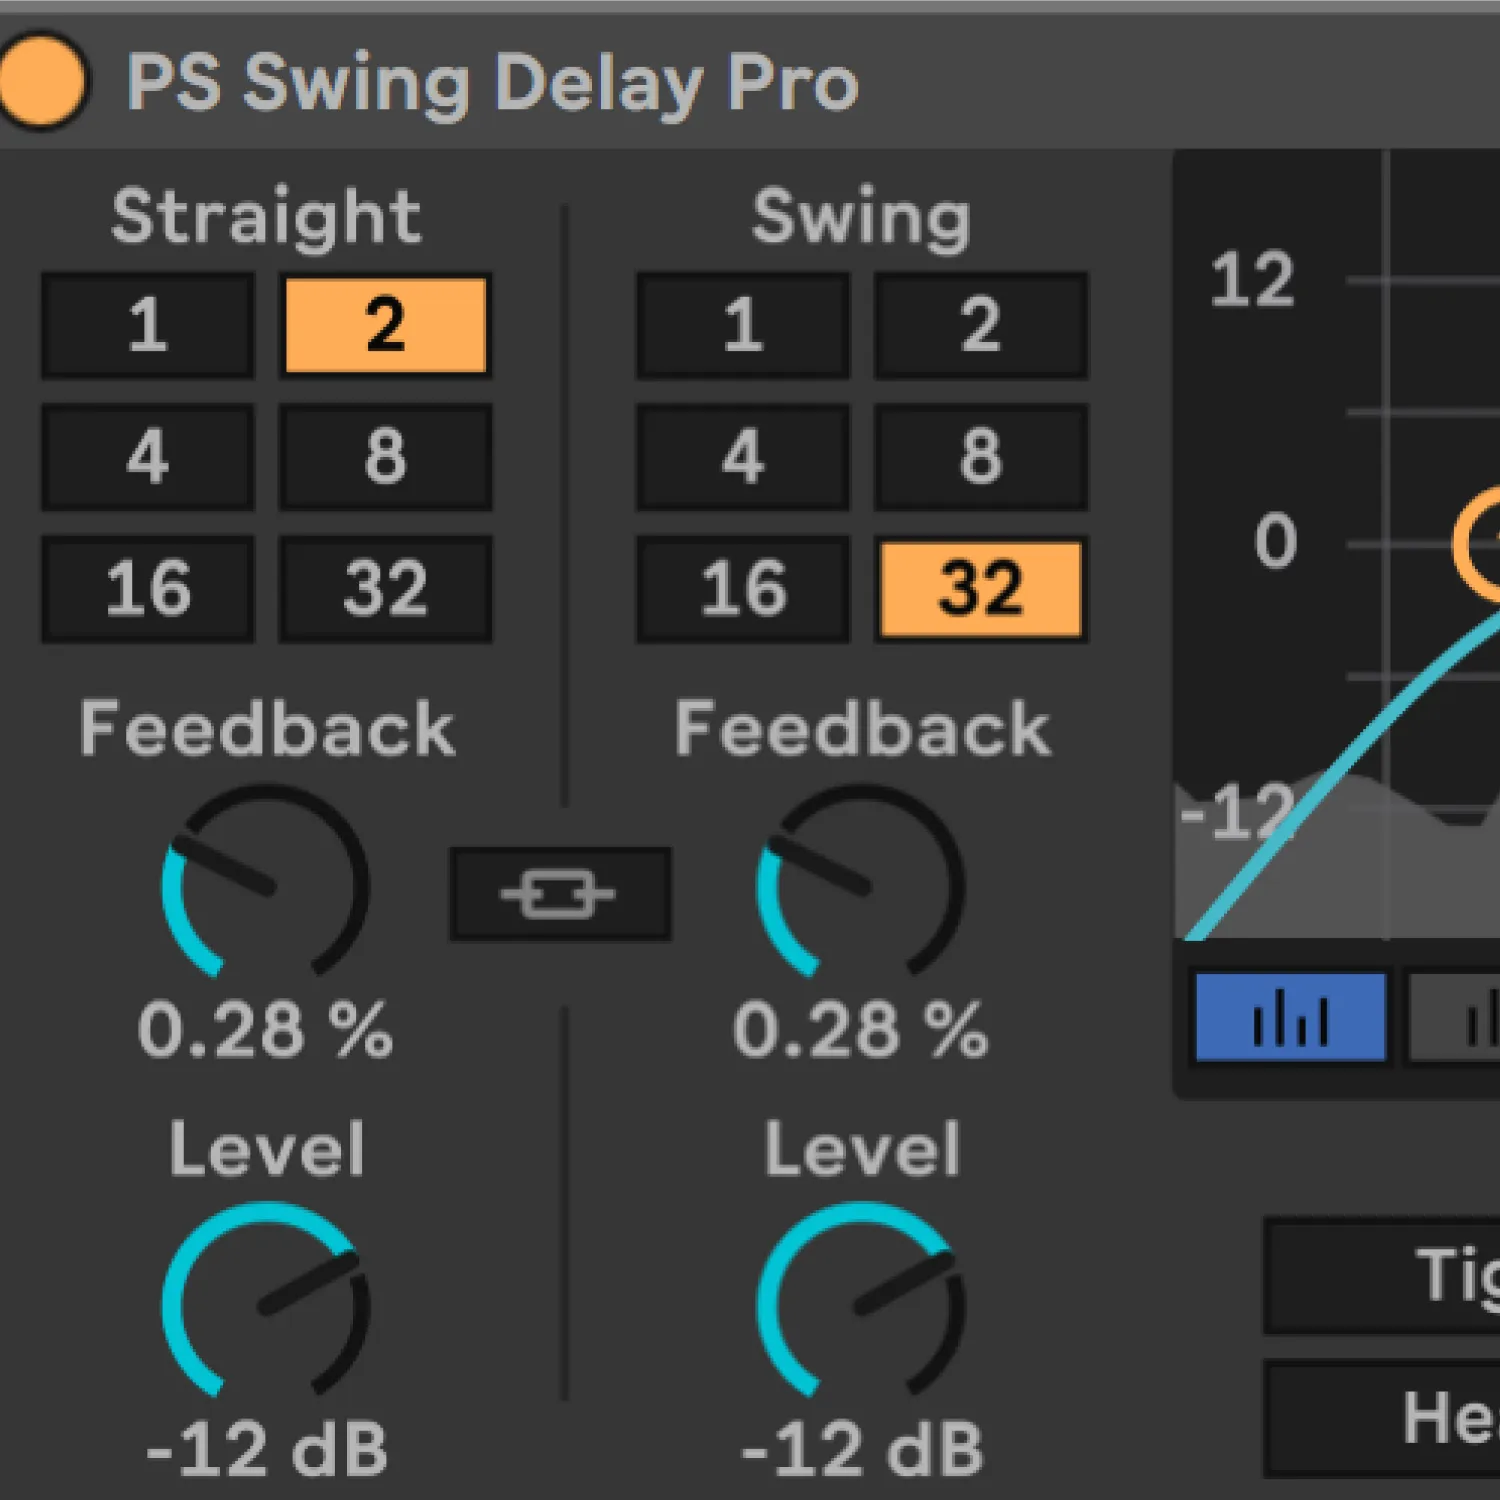Viewport: 1500px width, 1500px height.
Task: Select Swing delay division 1
Action: pos(743,325)
